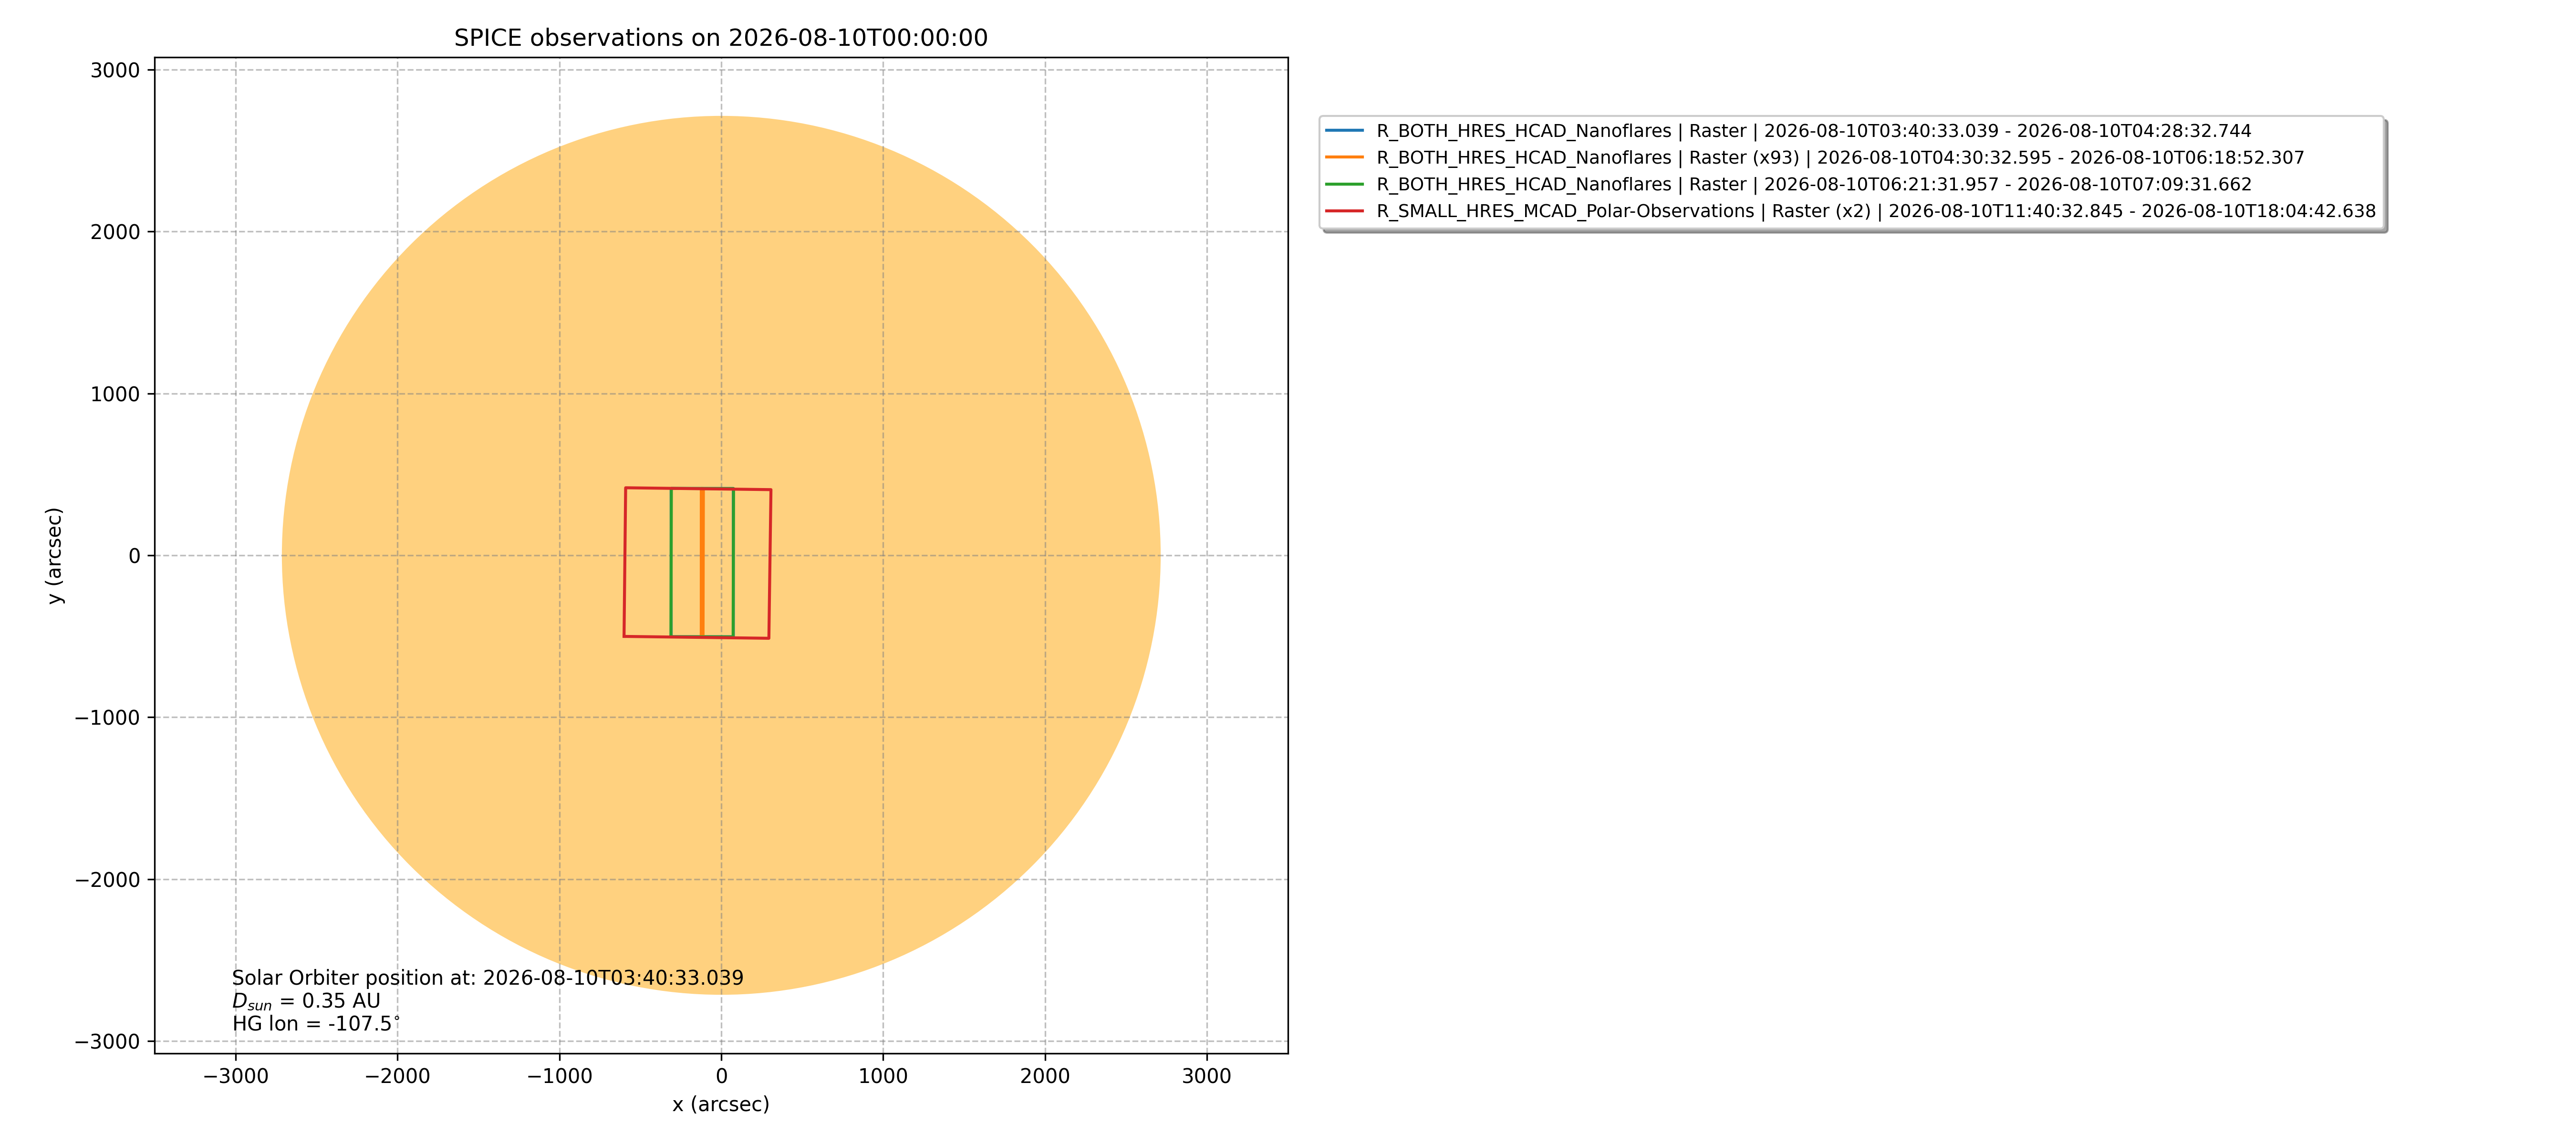Screen dimensions: 2576x1145
Task: Click the right green vertical raster line
Action: click(x=733, y=562)
